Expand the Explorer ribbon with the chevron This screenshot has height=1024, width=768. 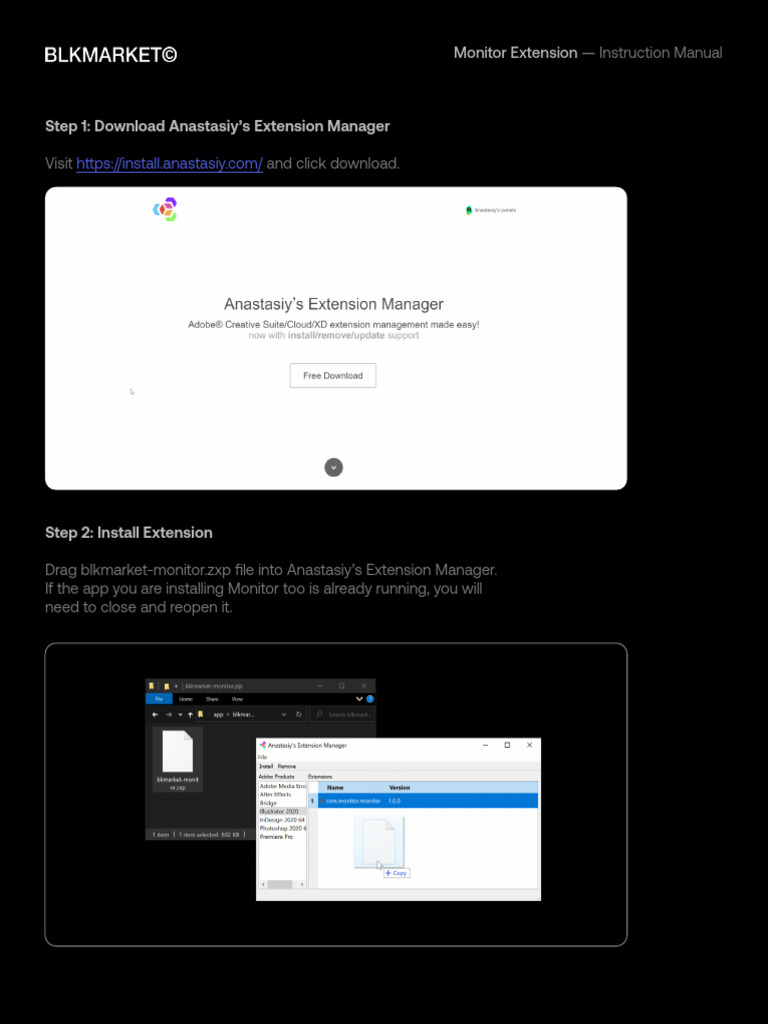click(359, 699)
